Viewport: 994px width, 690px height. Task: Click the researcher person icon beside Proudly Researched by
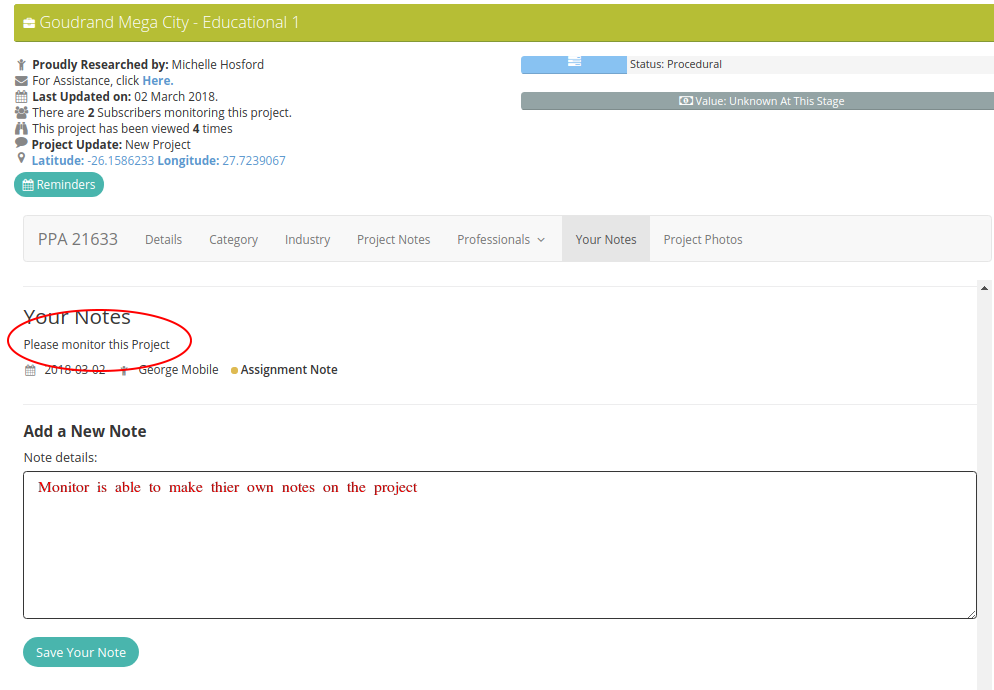pos(22,65)
